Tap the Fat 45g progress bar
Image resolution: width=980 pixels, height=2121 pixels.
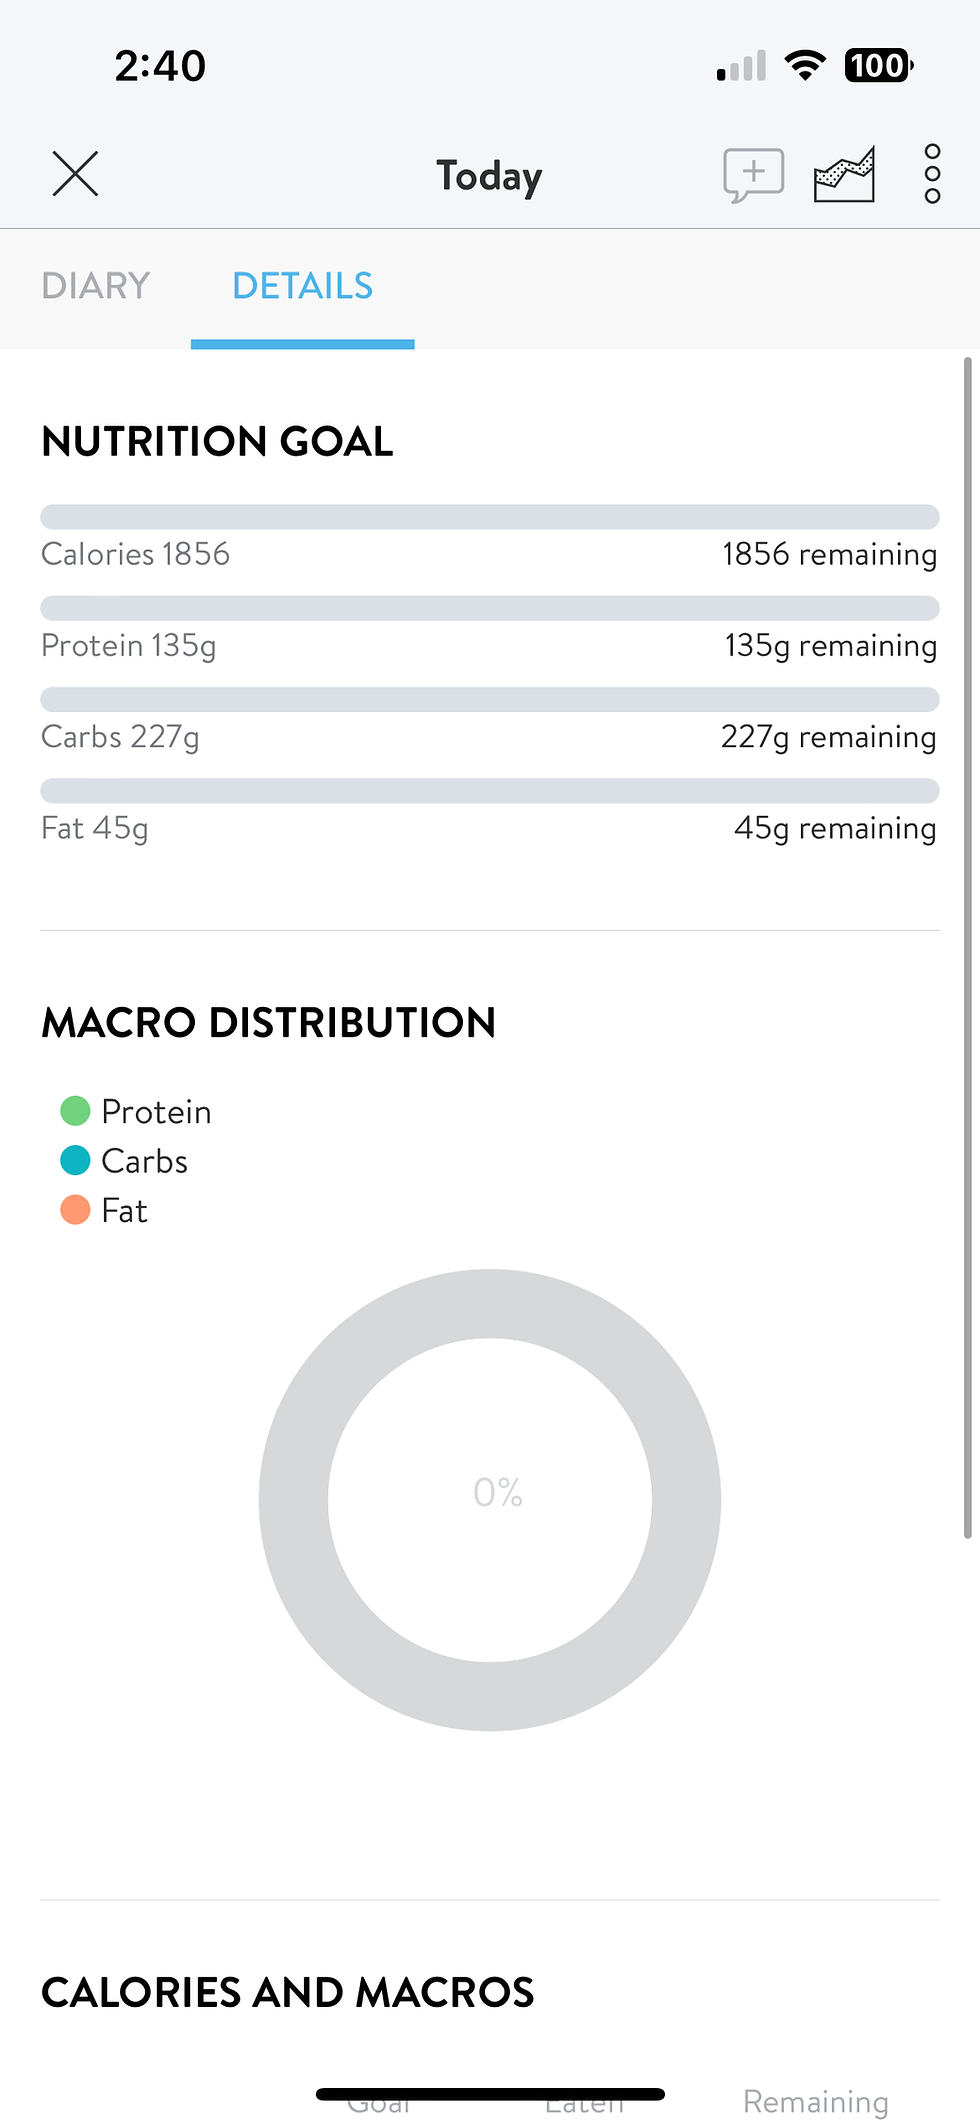490,790
